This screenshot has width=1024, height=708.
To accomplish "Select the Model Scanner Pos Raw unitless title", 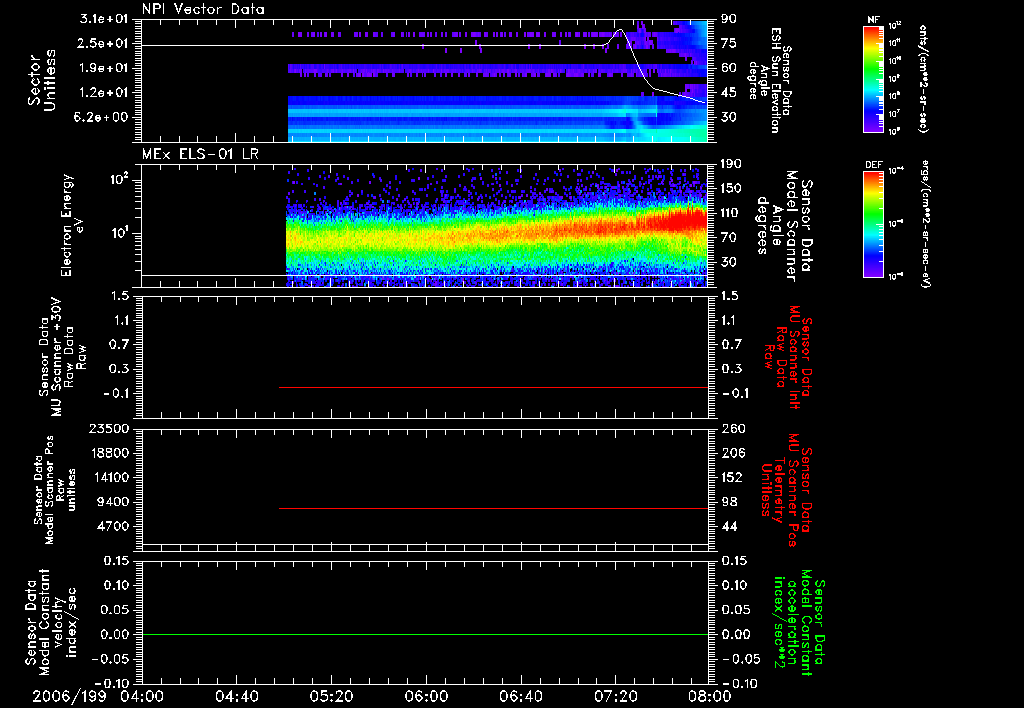I will [x=55, y=491].
